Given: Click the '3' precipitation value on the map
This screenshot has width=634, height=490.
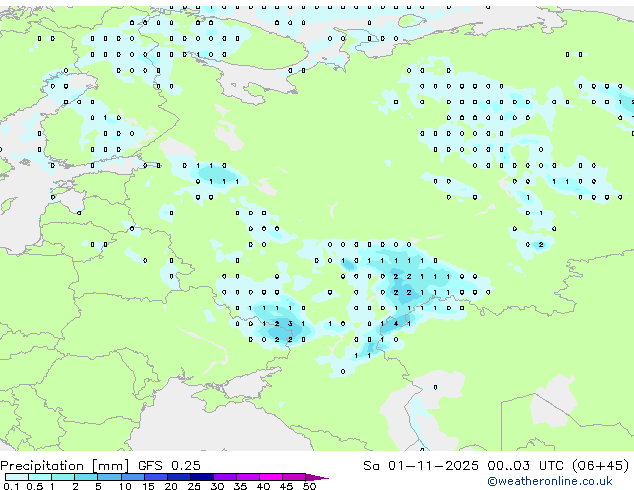Looking at the screenshot, I should [290, 324].
